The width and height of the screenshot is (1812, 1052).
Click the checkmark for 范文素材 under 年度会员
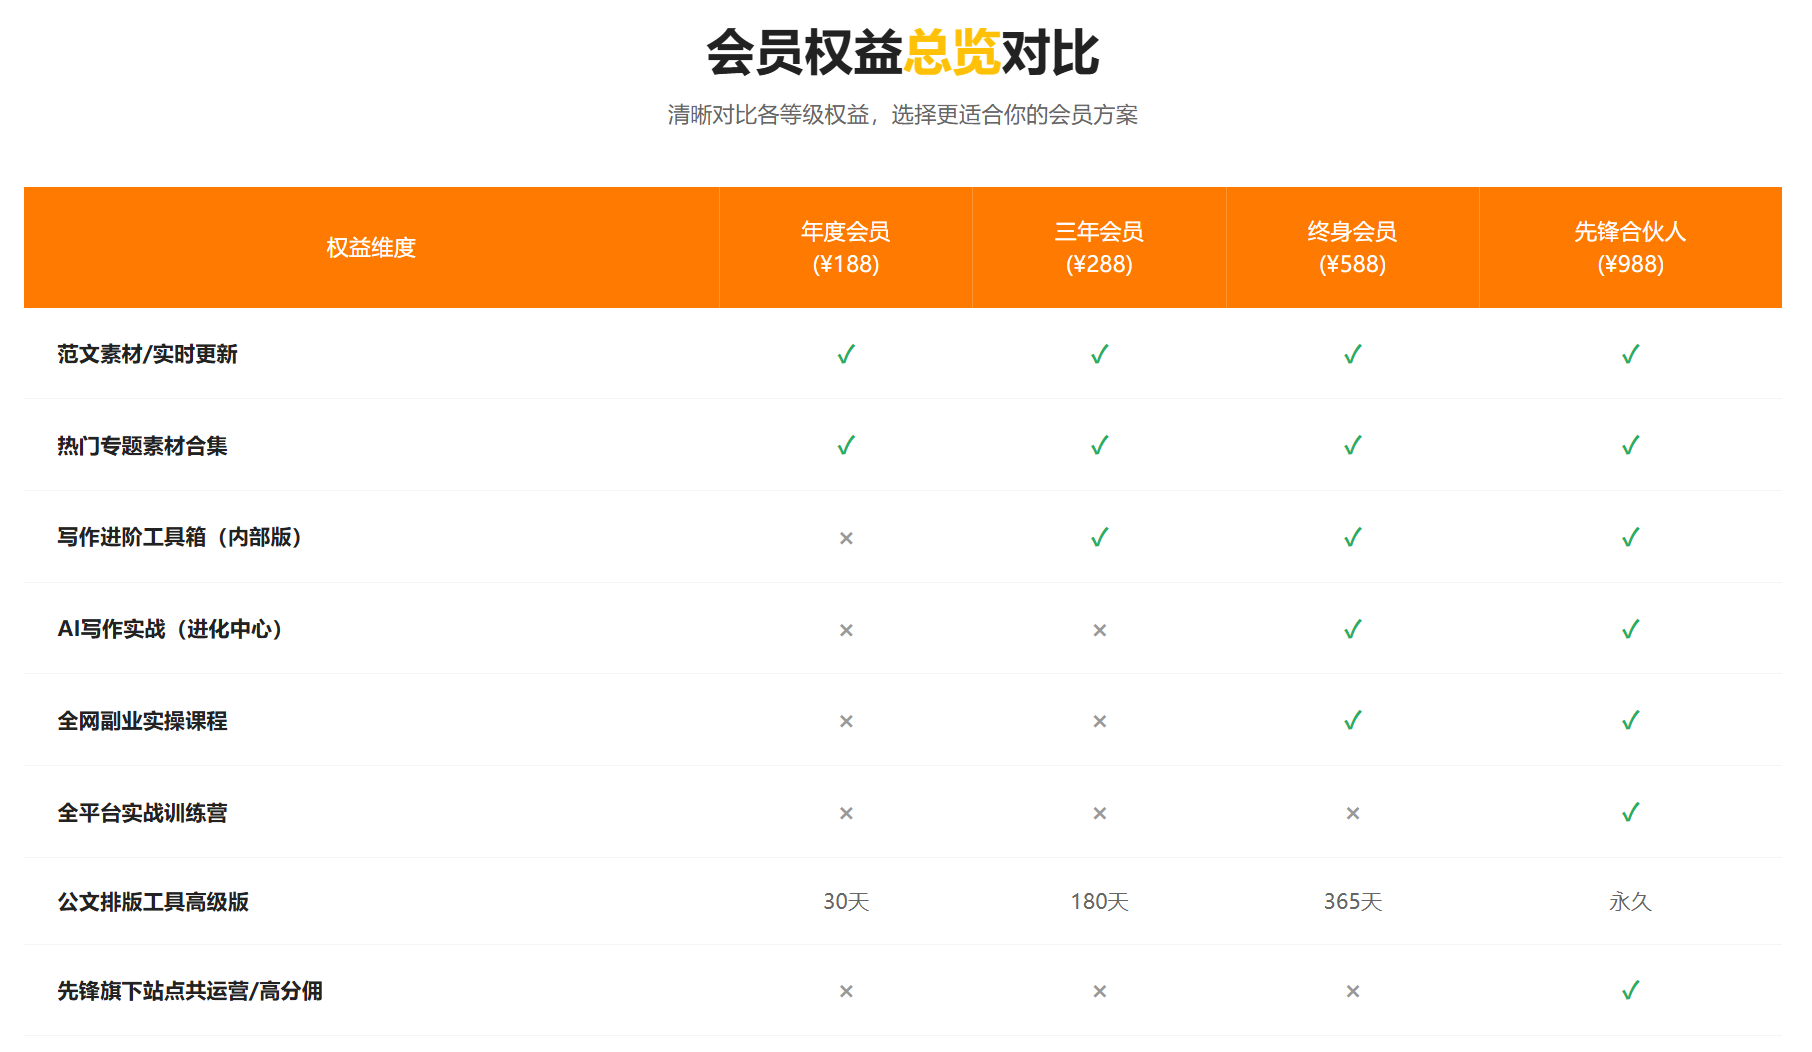click(x=846, y=355)
